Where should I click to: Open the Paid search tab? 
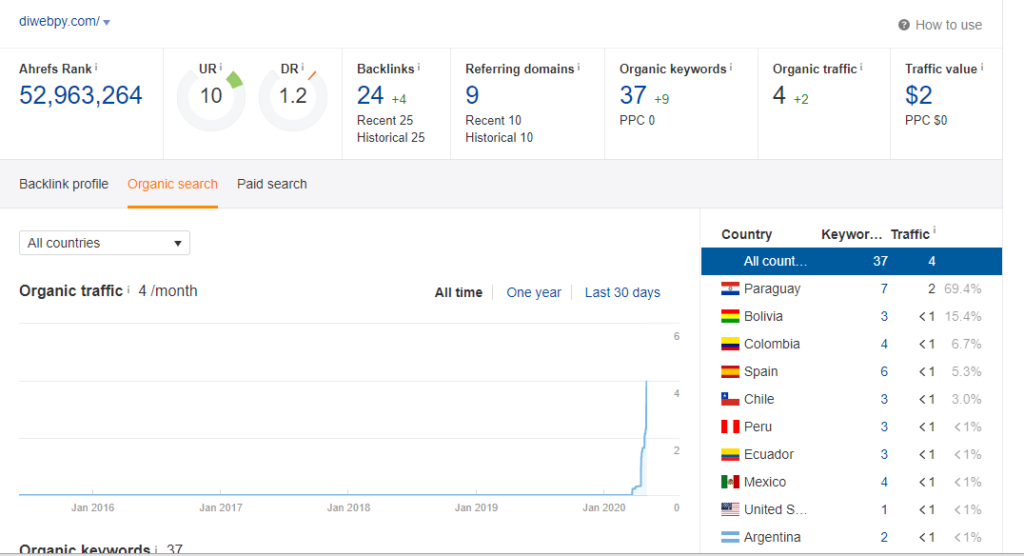coord(272,184)
